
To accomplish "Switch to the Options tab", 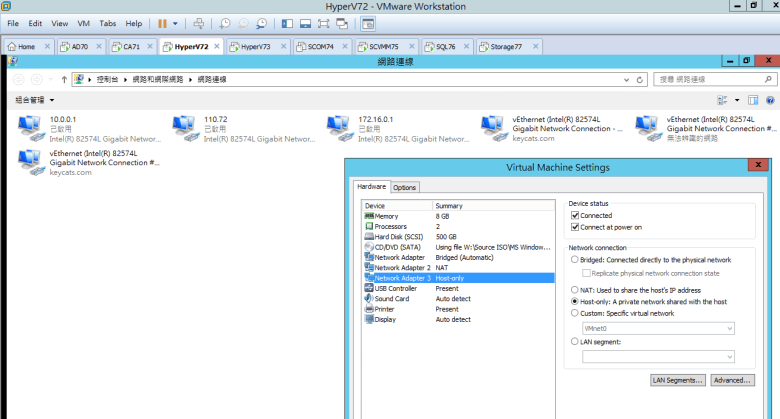I will tap(405, 187).
